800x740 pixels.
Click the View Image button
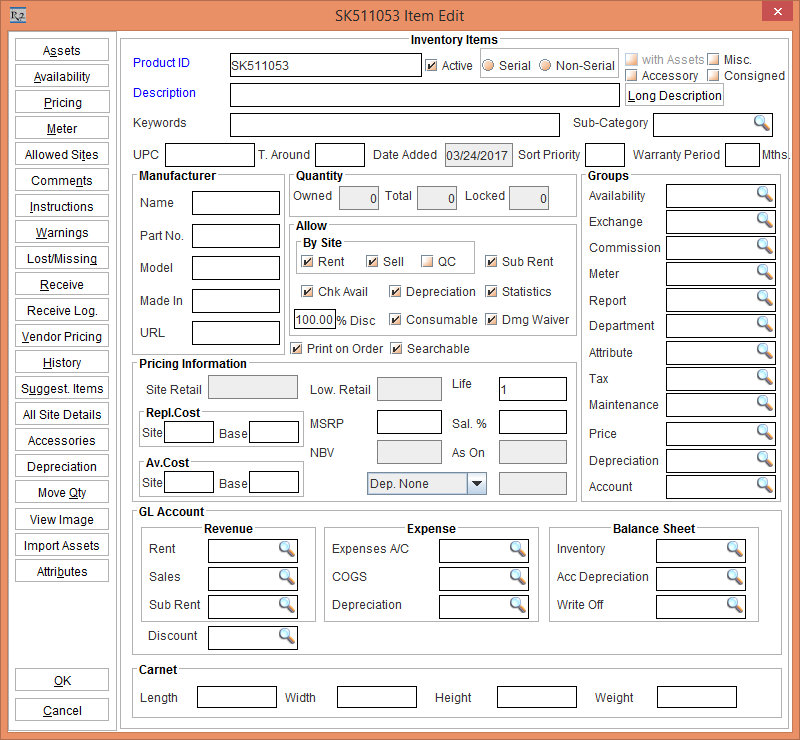(62, 519)
